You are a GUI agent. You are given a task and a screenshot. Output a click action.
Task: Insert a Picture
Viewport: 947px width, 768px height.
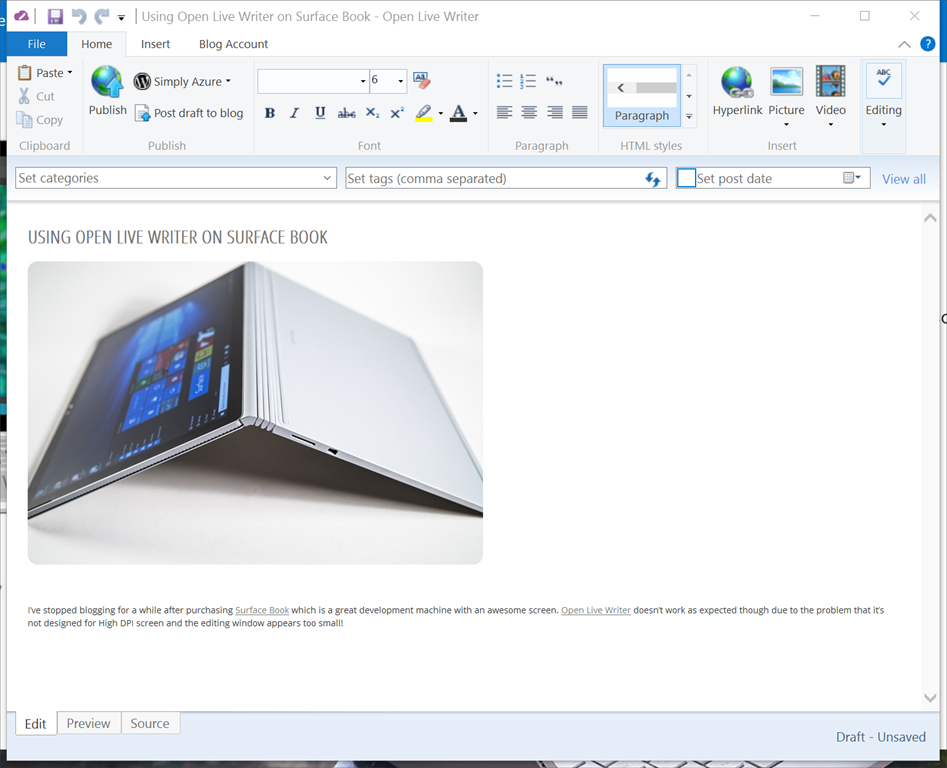(x=786, y=95)
